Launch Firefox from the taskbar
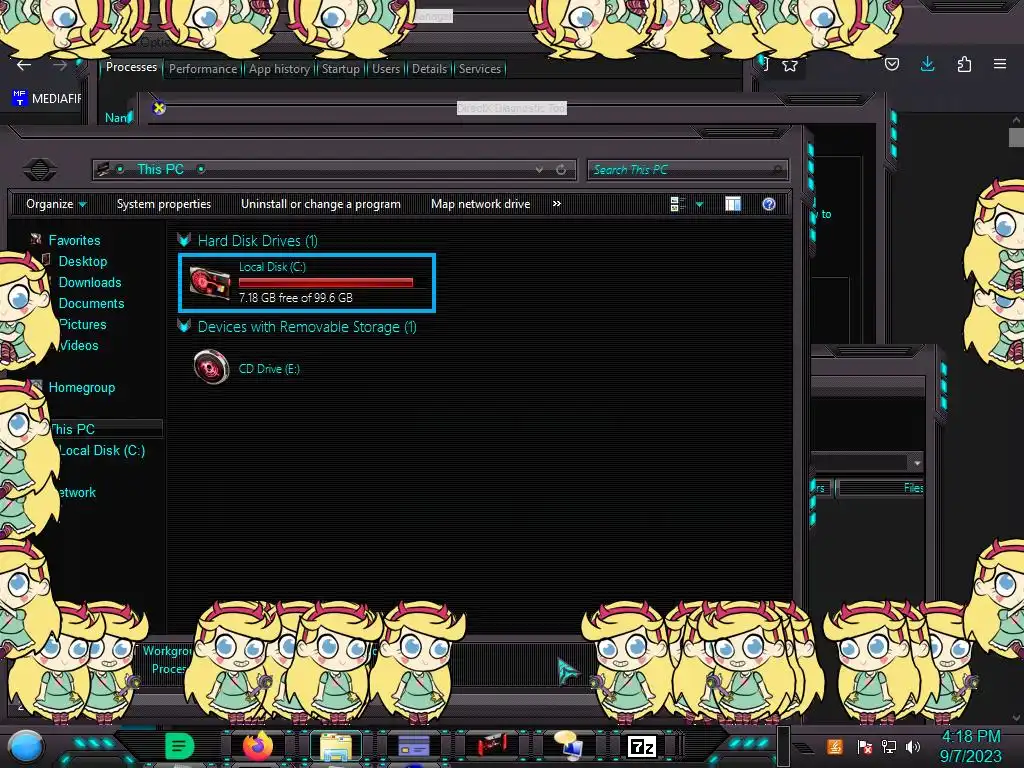The width and height of the screenshot is (1024, 768). coord(258,746)
